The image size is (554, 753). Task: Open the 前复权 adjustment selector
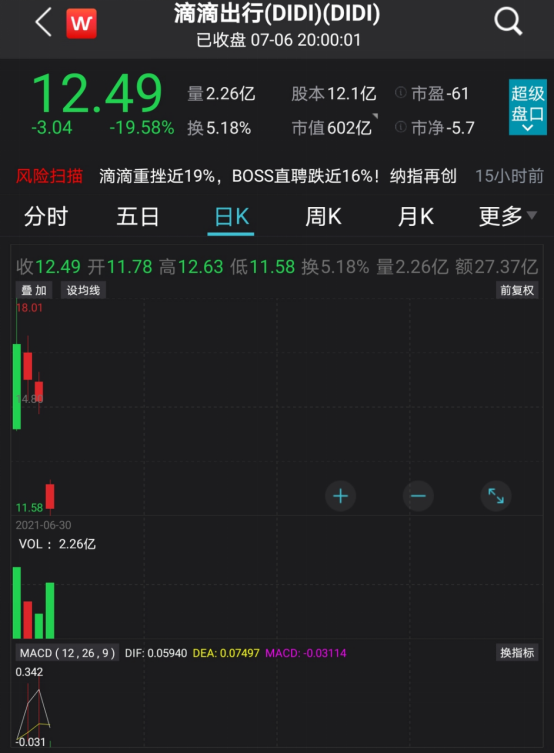click(x=517, y=290)
